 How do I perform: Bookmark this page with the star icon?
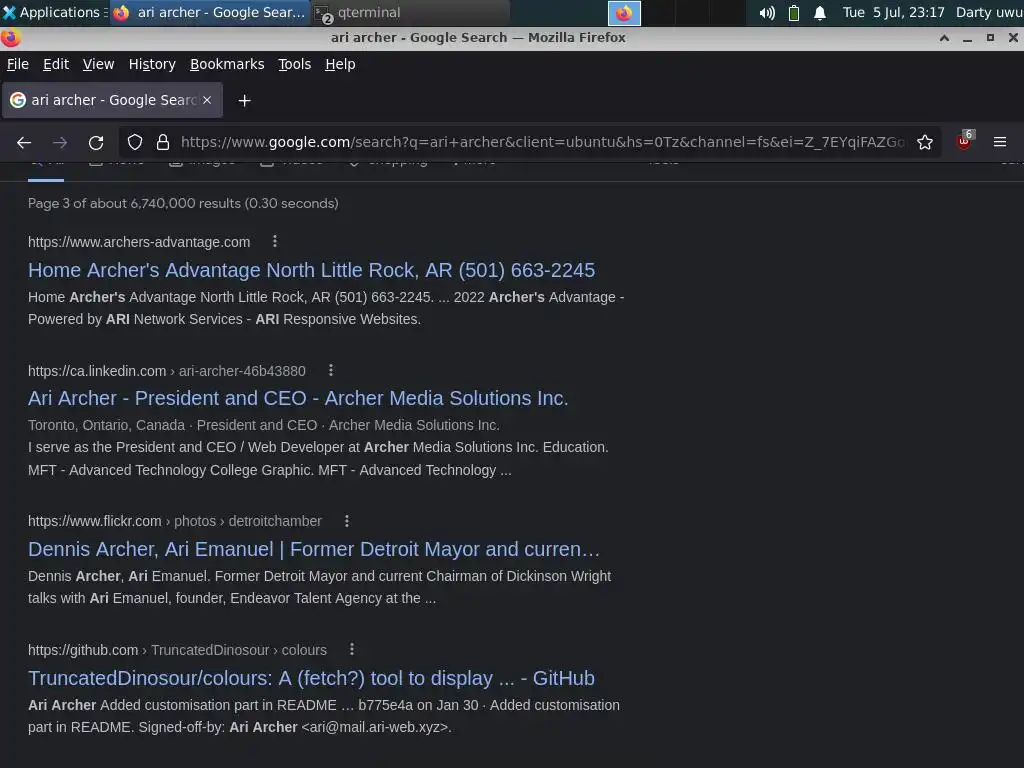click(925, 142)
